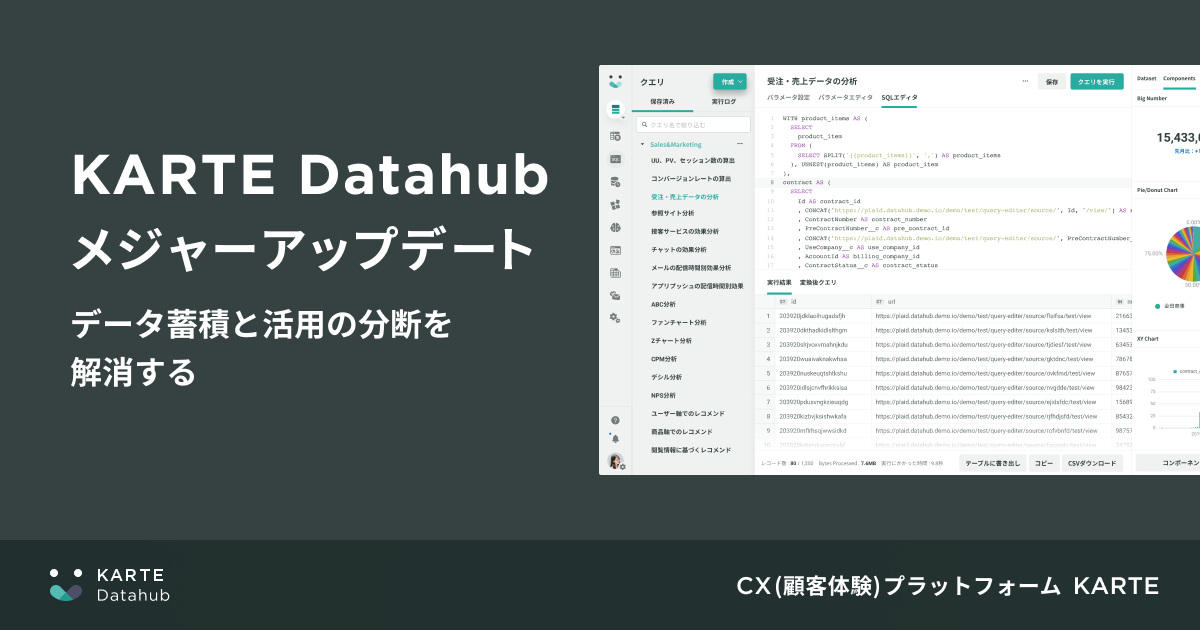Select the ABC分析 query in the list
1200x630 pixels.
pyautogui.click(x=663, y=306)
